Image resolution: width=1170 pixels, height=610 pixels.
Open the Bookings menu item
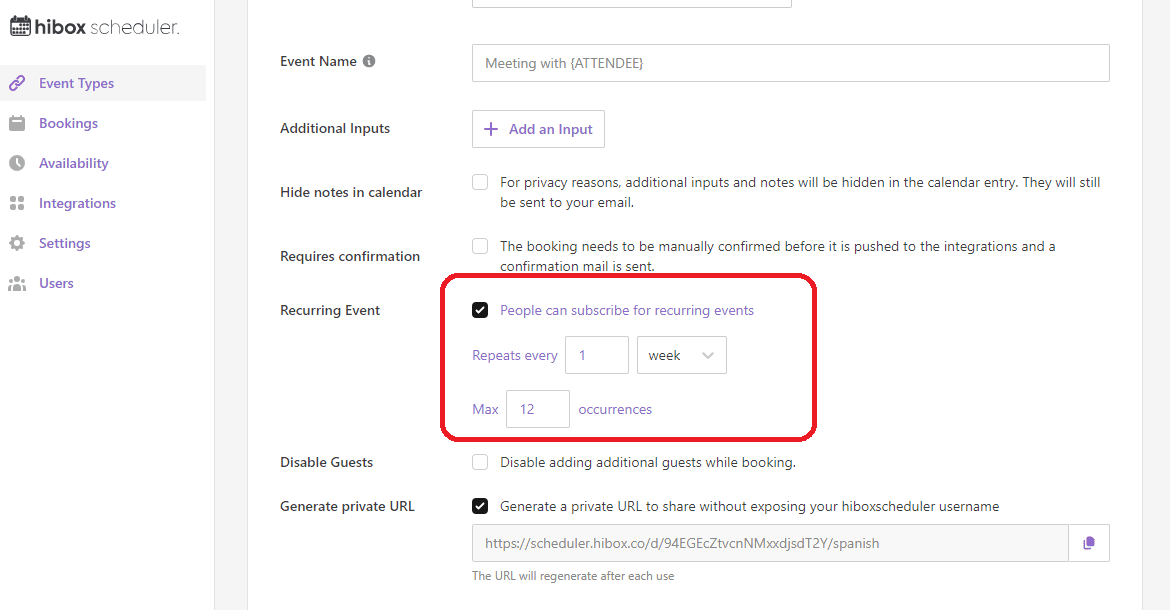click(68, 123)
